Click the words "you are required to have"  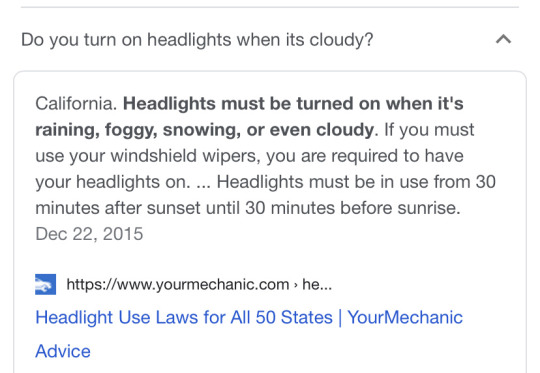pyautogui.click(x=365, y=156)
